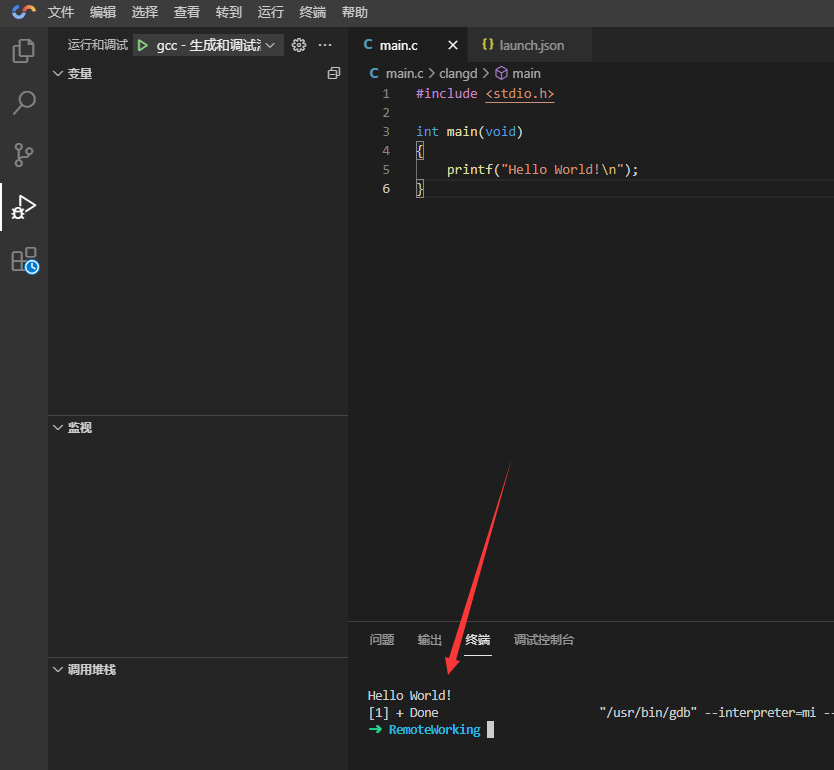834x770 pixels.
Task: Open the Extensions view icon
Action: pyautogui.click(x=24, y=260)
